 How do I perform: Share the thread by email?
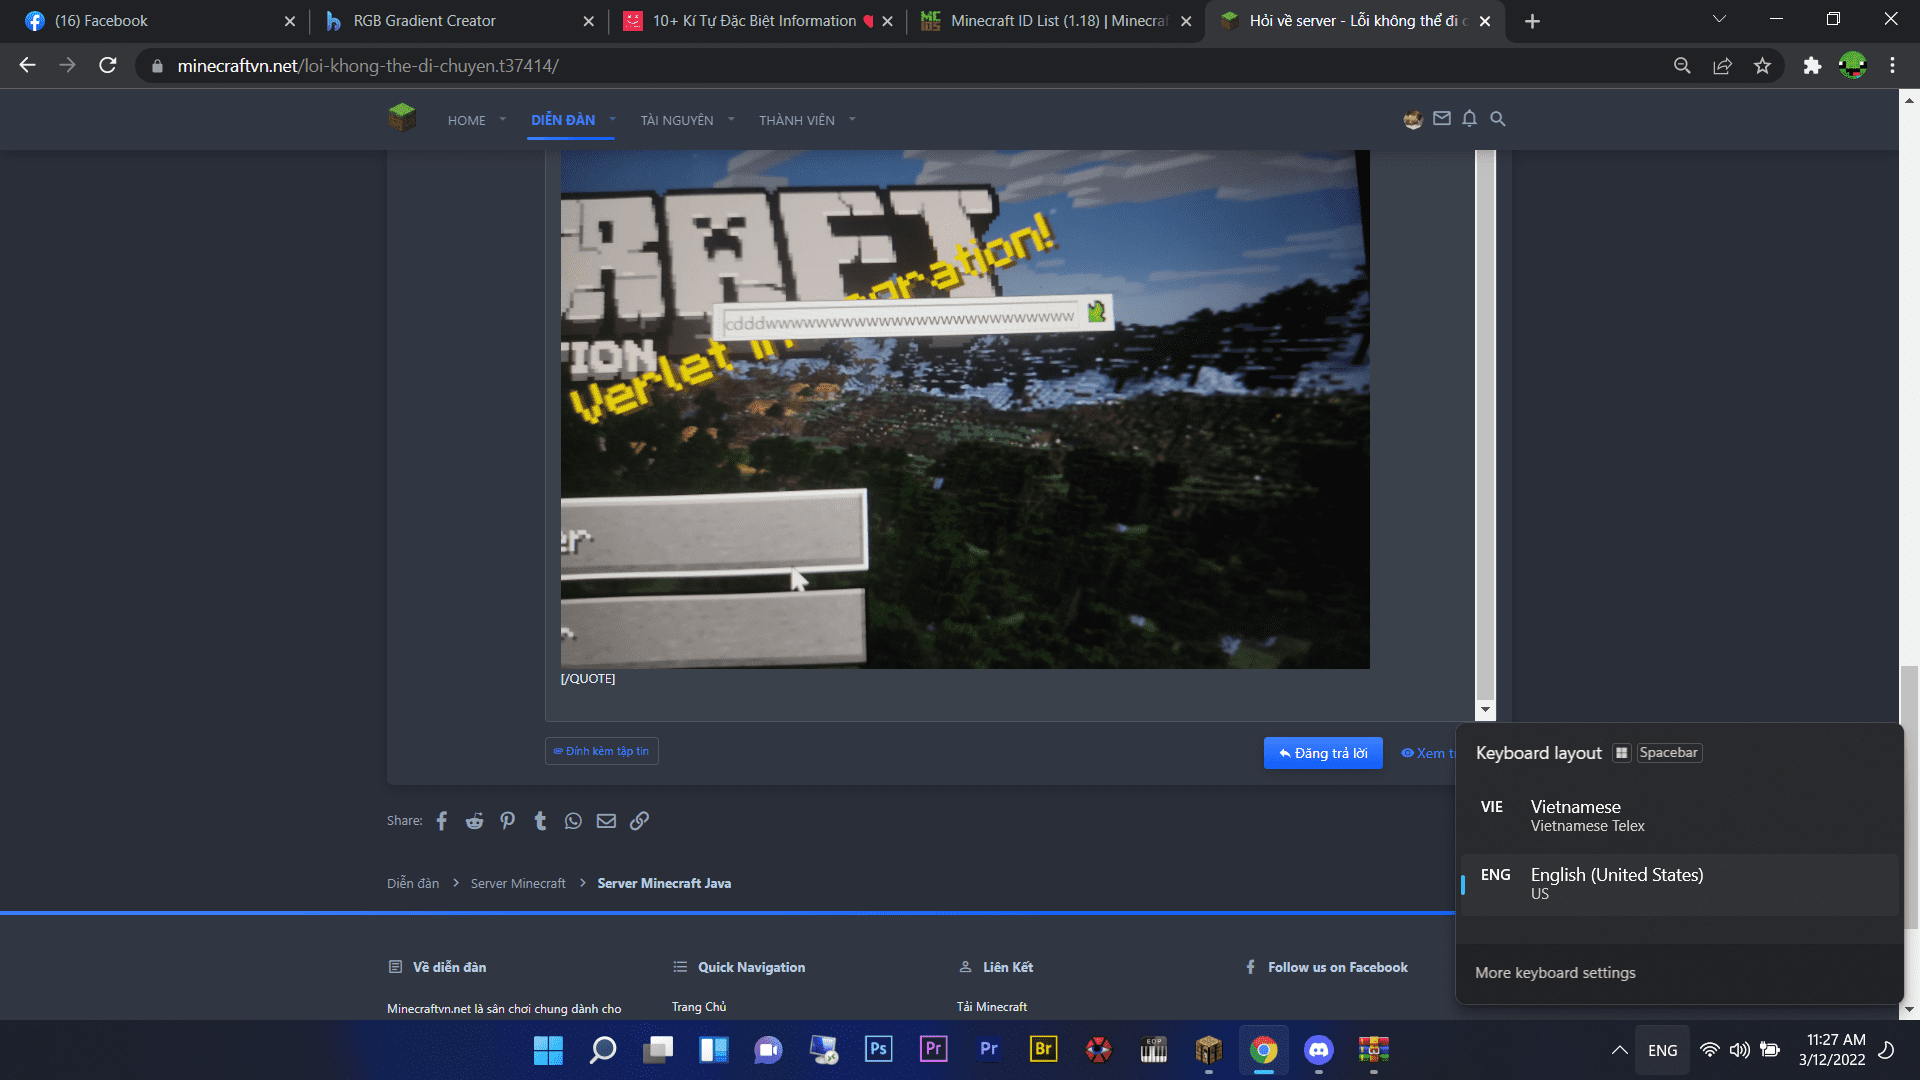(606, 821)
